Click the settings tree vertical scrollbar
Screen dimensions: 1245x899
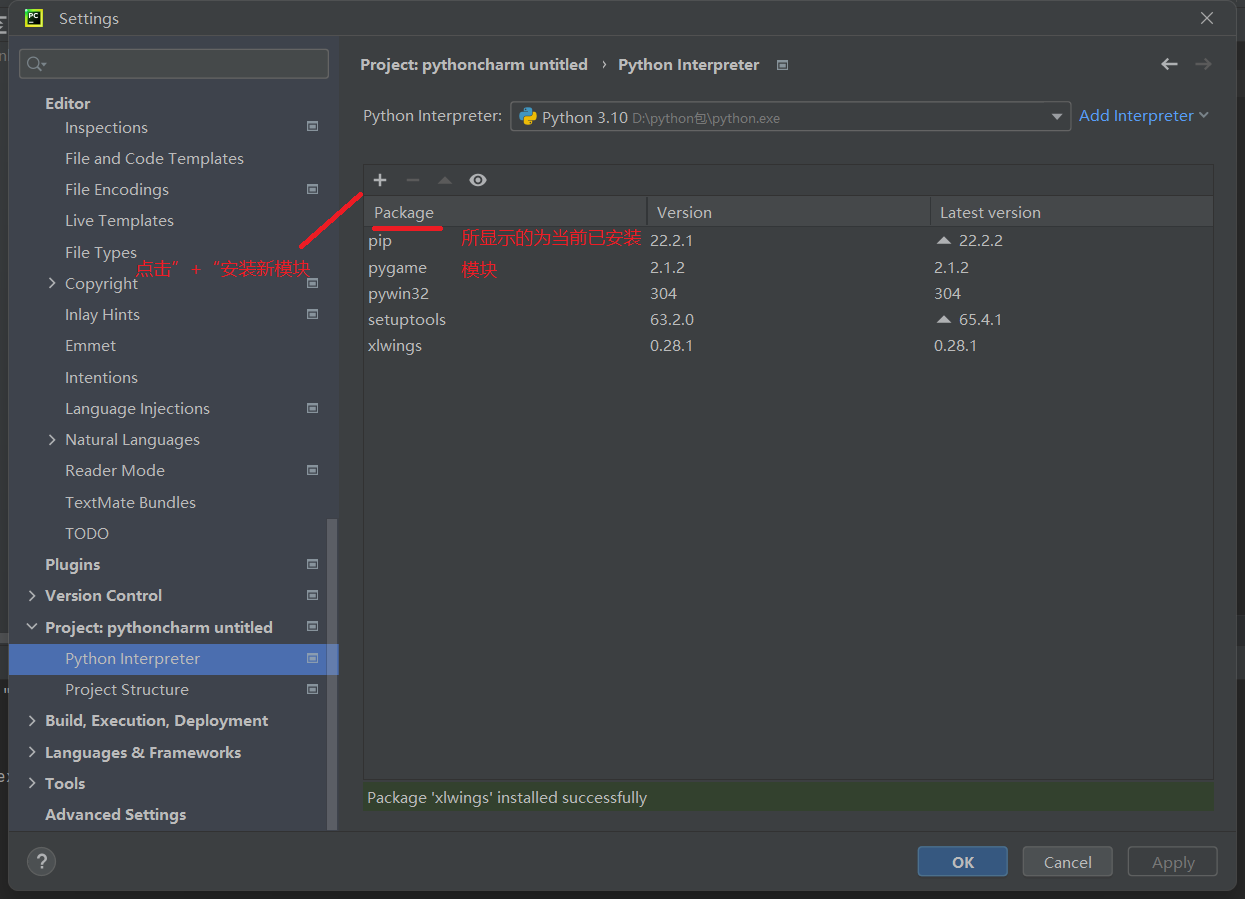click(333, 674)
